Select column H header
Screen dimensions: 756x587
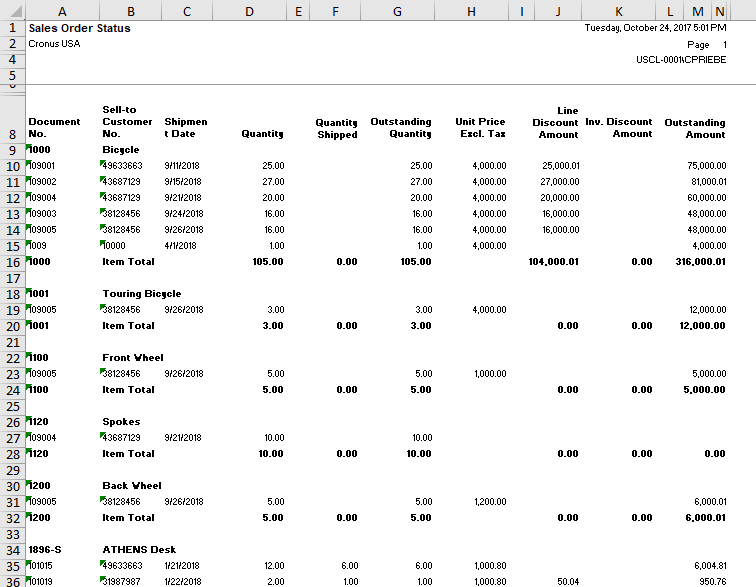point(471,10)
